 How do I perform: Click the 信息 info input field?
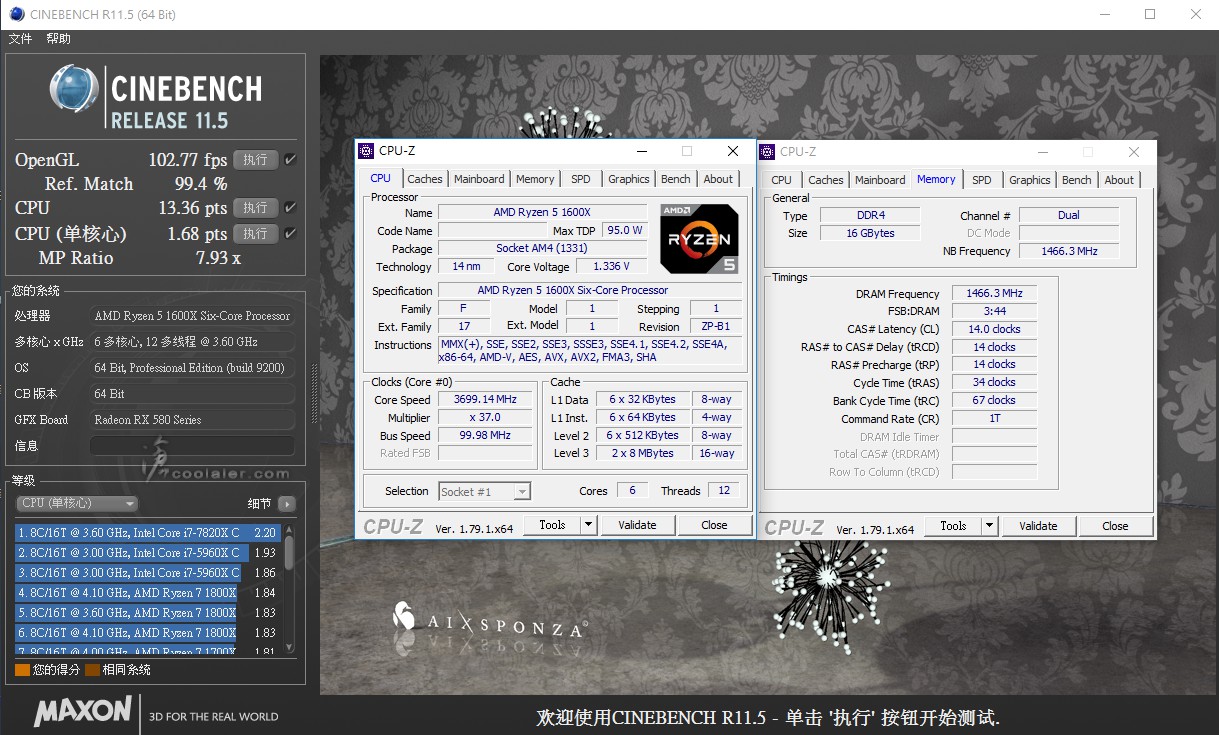194,445
